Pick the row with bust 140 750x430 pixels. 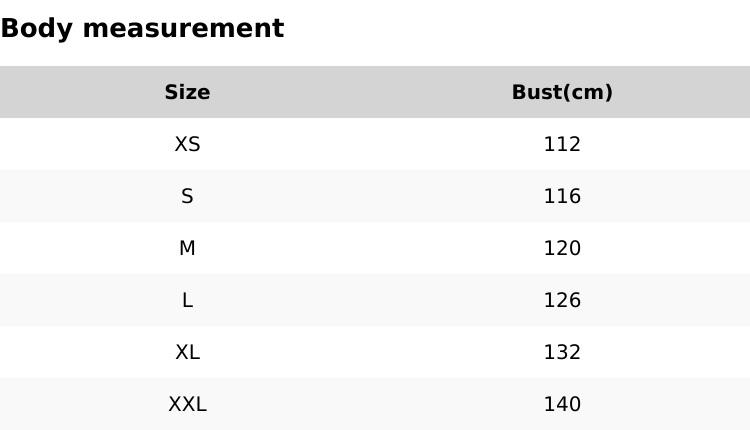(x=375, y=404)
